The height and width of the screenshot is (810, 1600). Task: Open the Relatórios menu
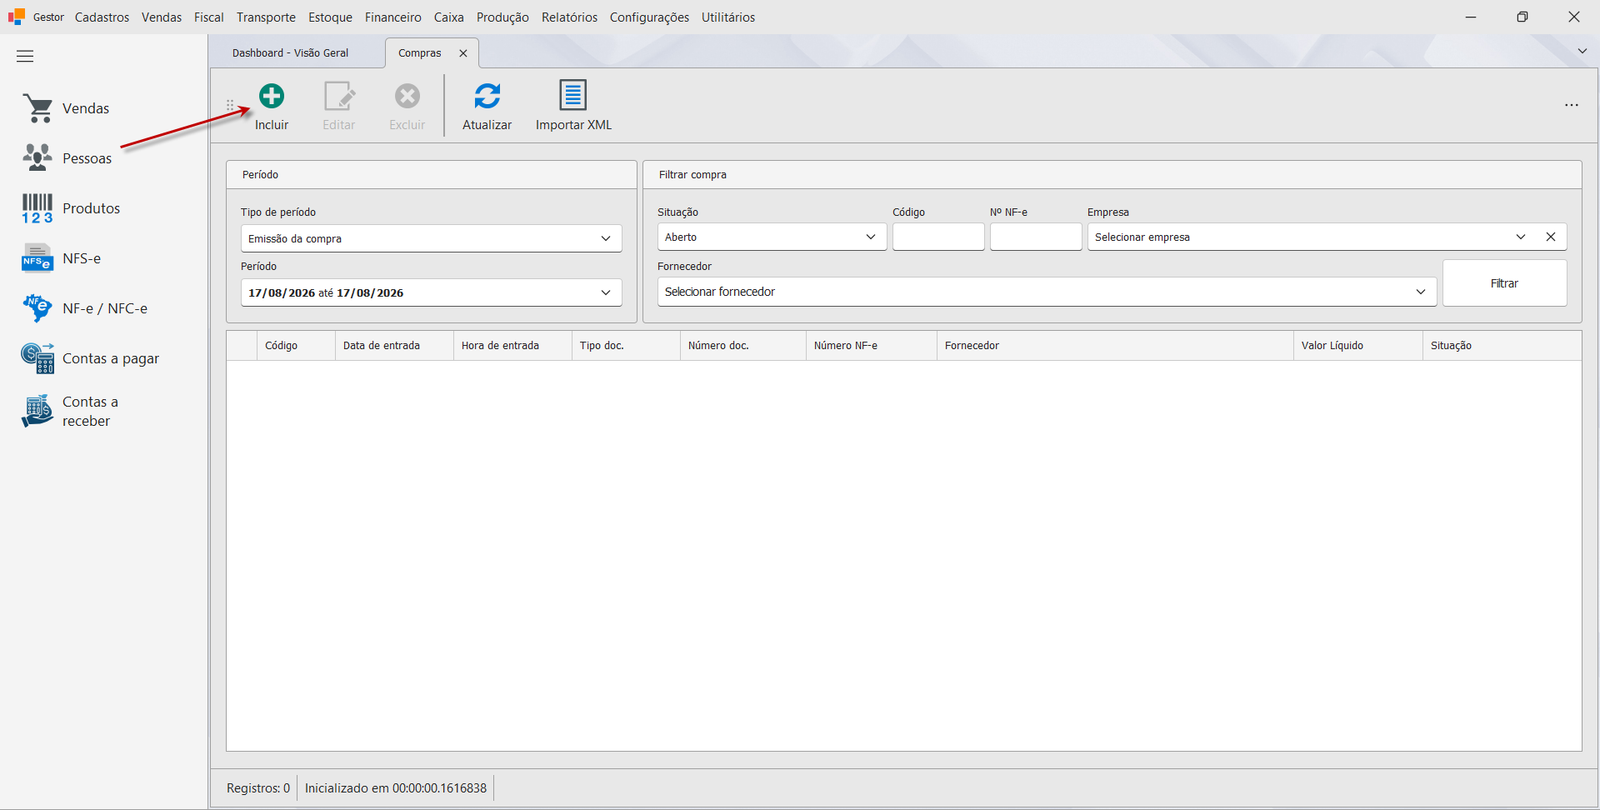[x=569, y=17]
